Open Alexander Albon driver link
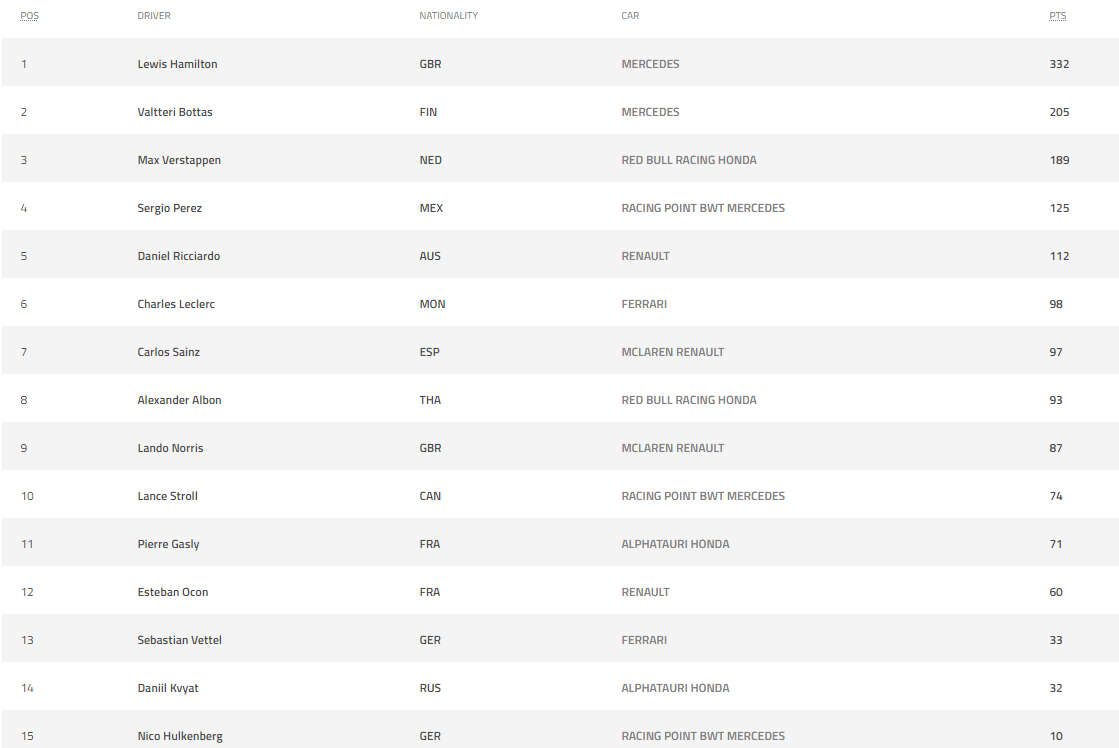The image size is (1119, 748). (x=179, y=400)
